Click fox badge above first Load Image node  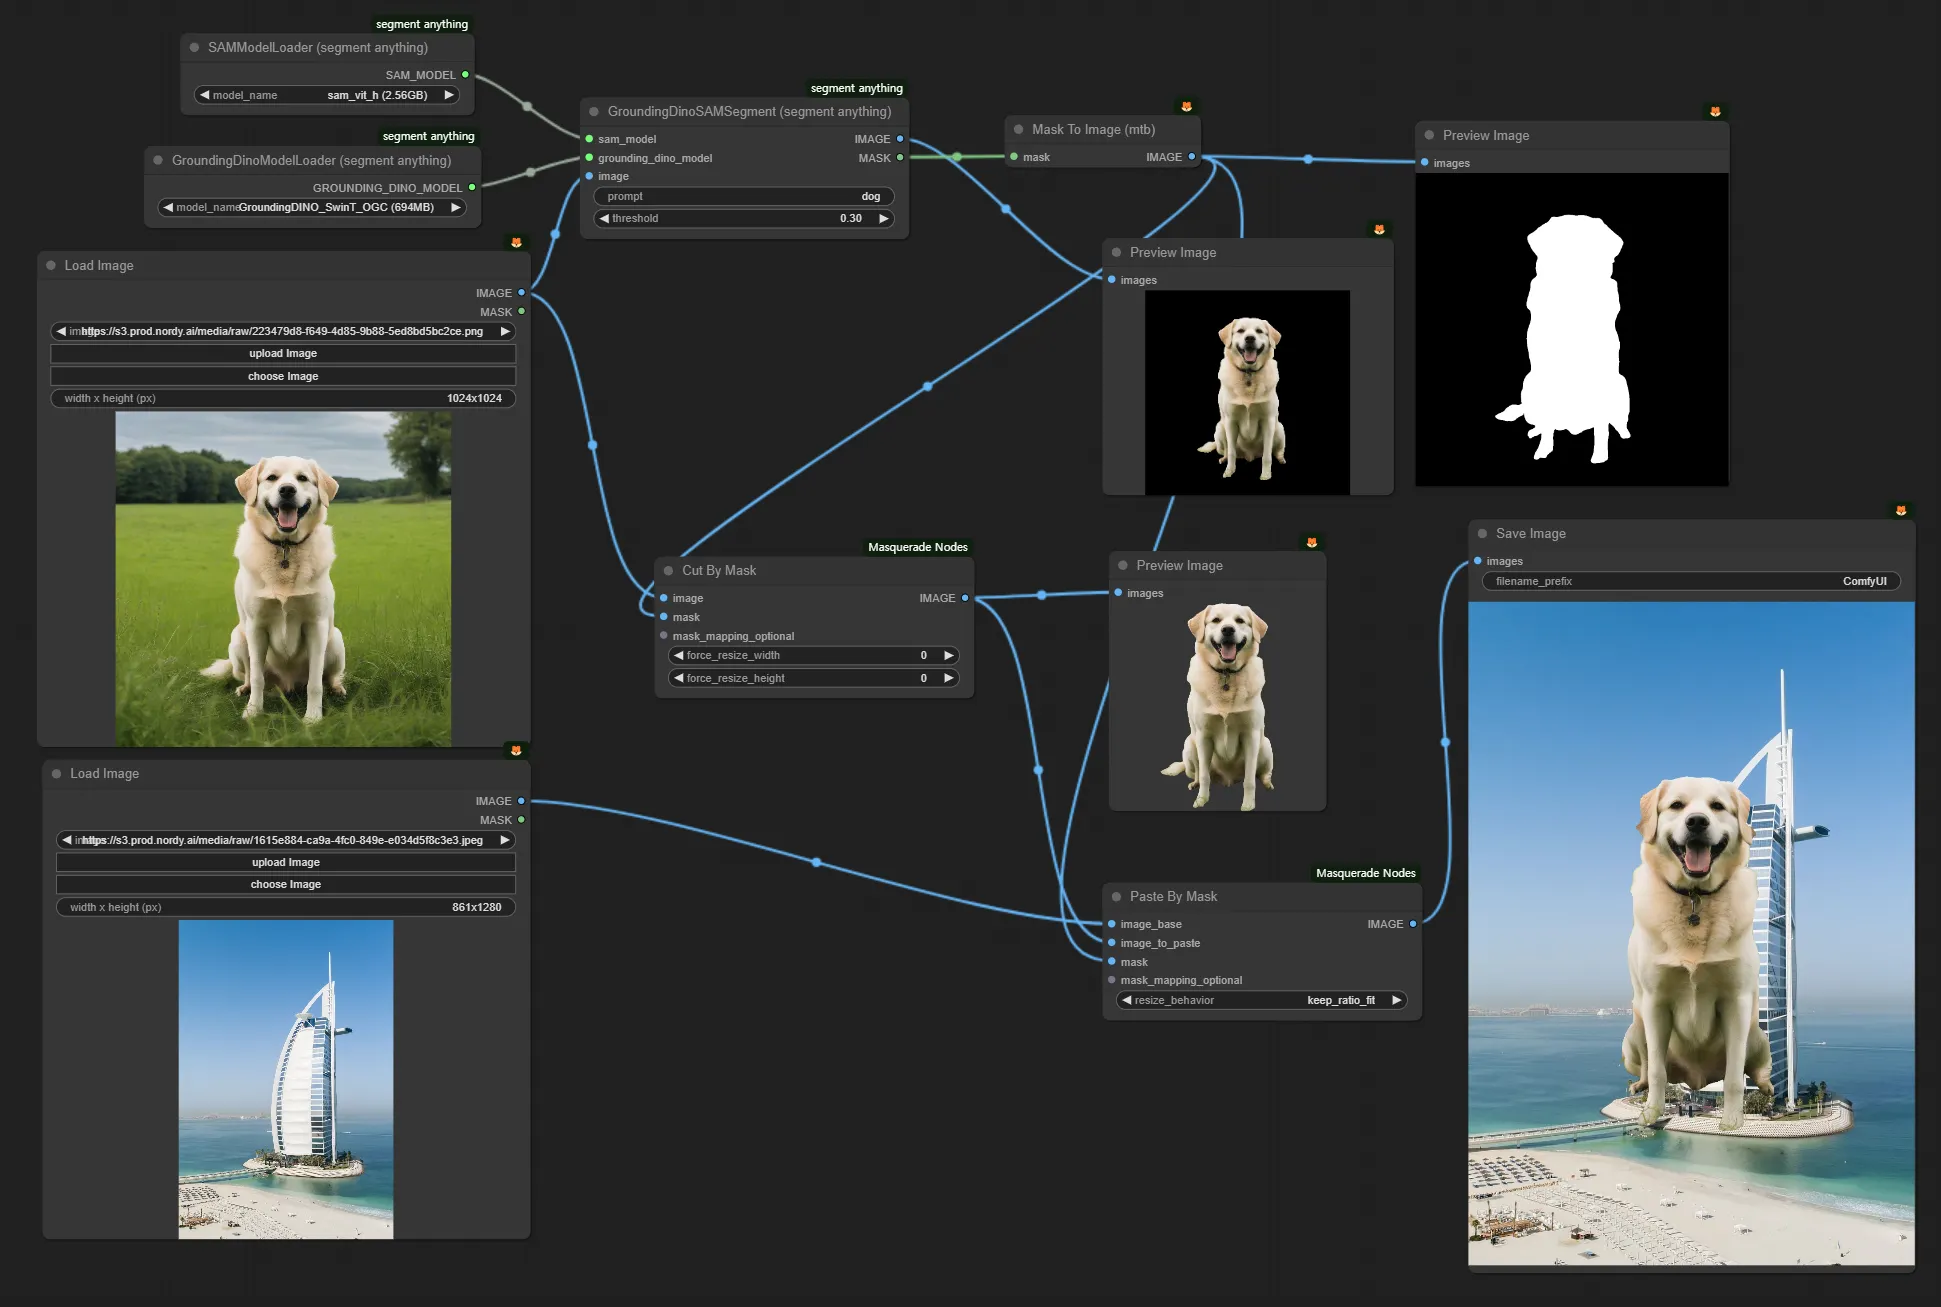pyautogui.click(x=516, y=242)
